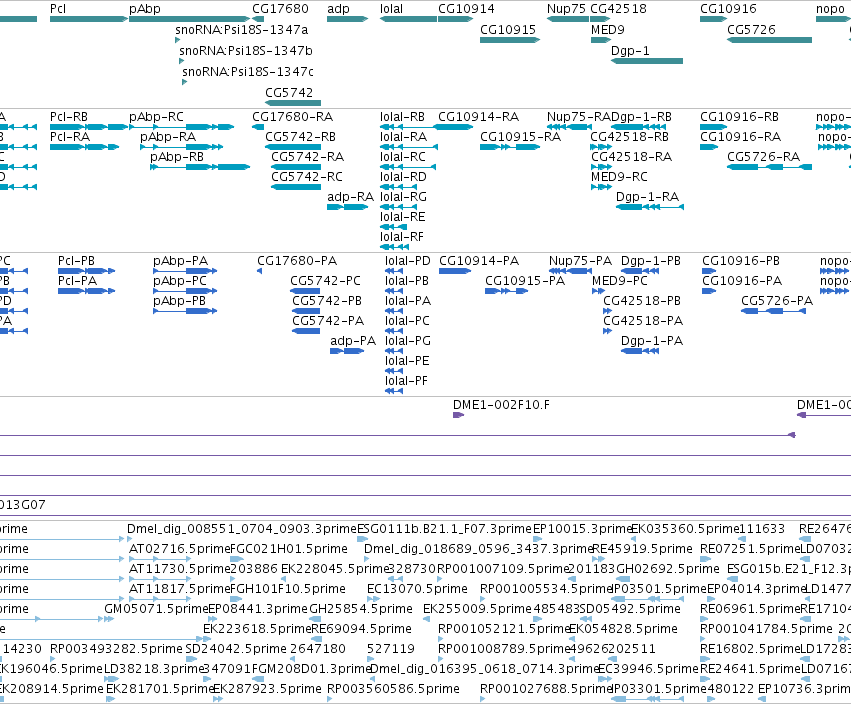Click the CG10915-PA protein label
The height and width of the screenshot is (704, 851).
coord(525,281)
